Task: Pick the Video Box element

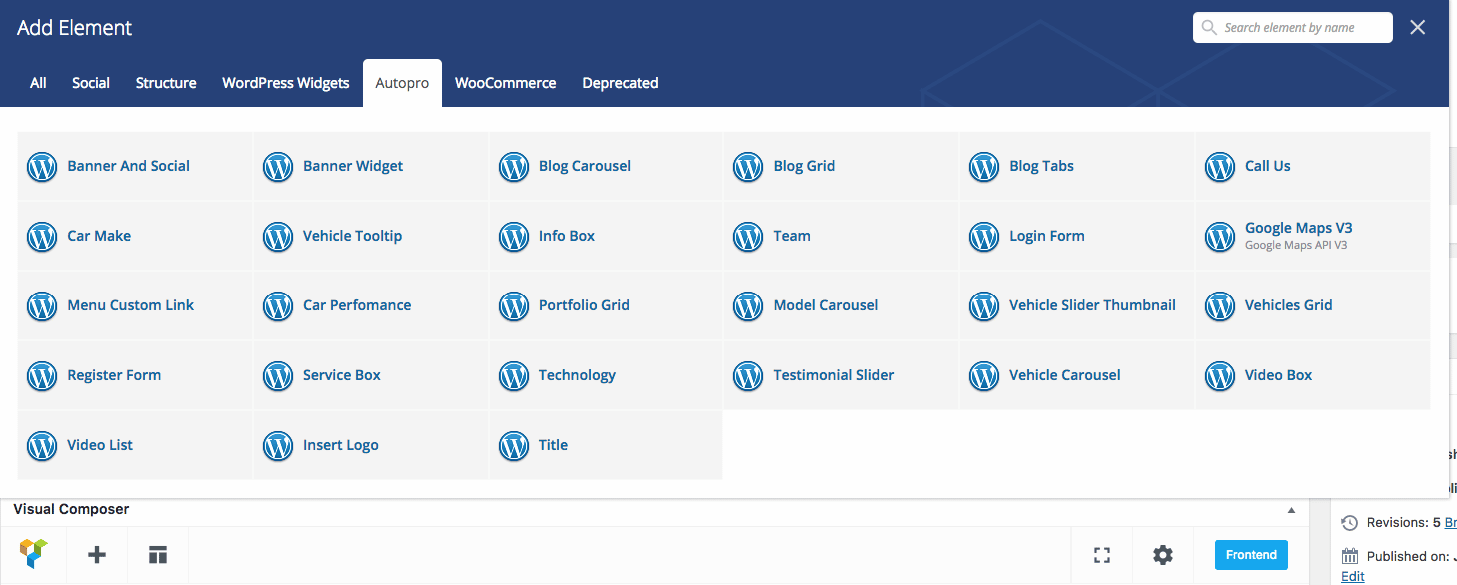Action: coord(1313,375)
